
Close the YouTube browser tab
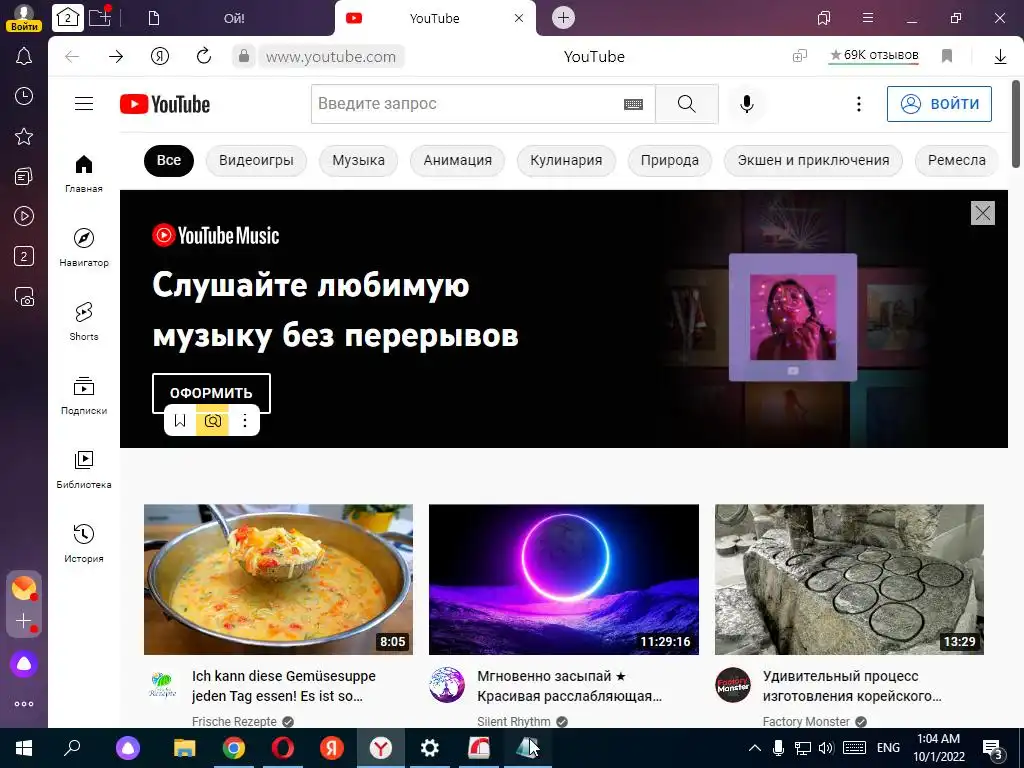click(x=519, y=18)
